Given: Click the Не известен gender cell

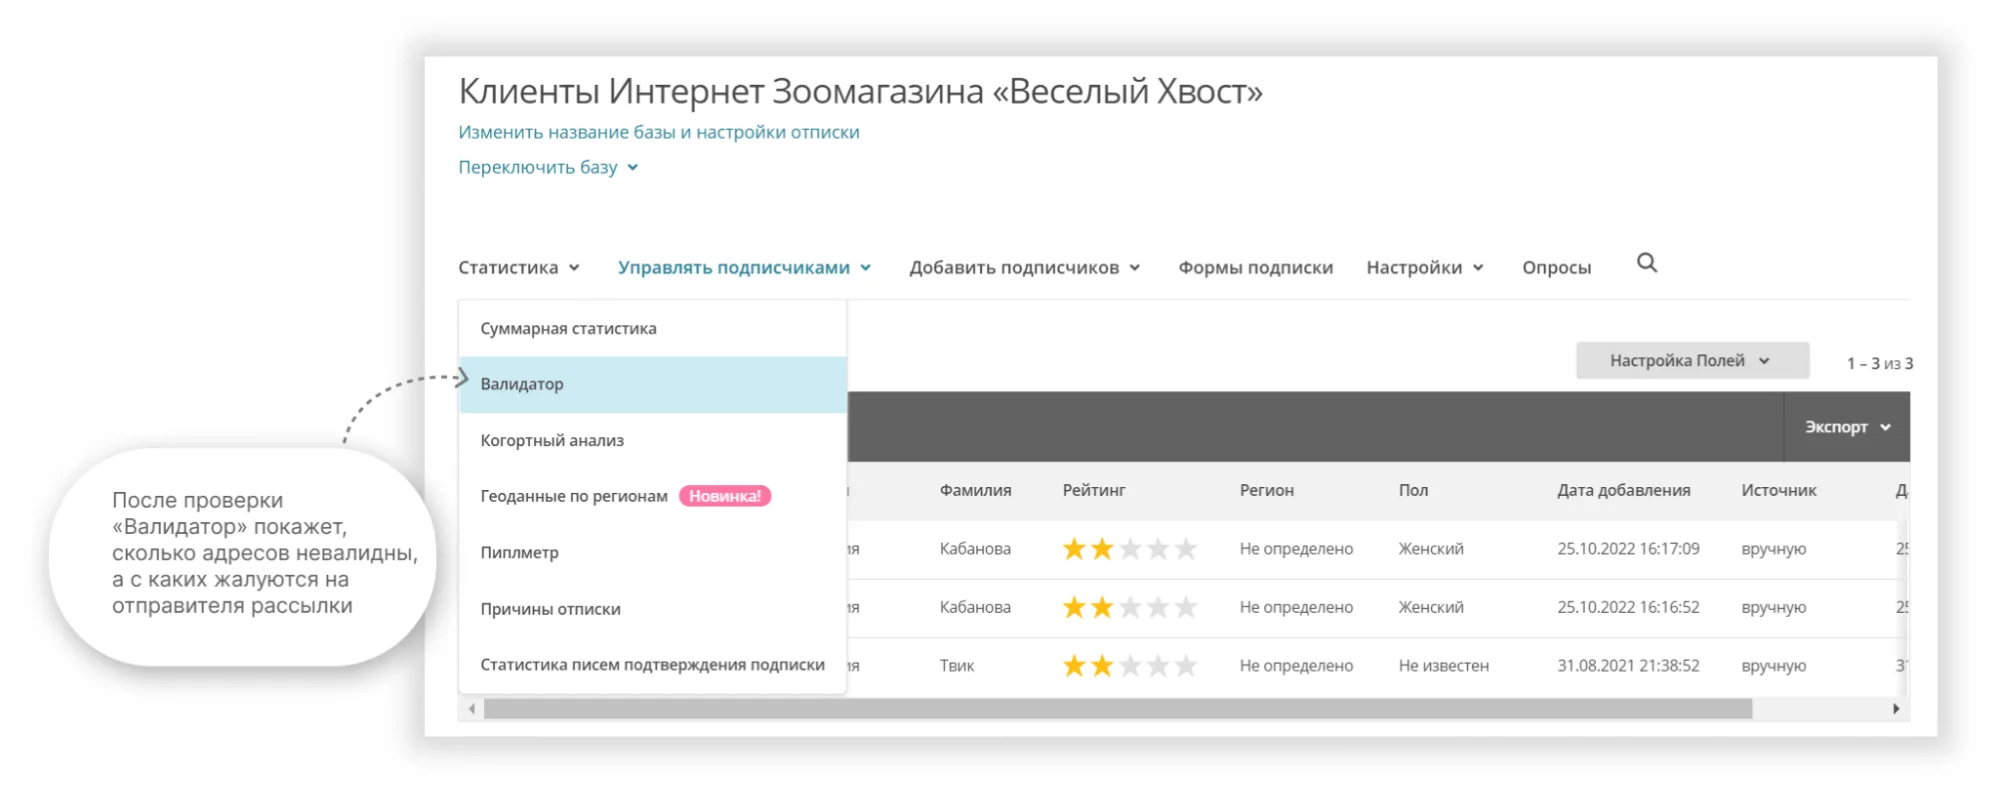Looking at the screenshot, I should click(1443, 666).
